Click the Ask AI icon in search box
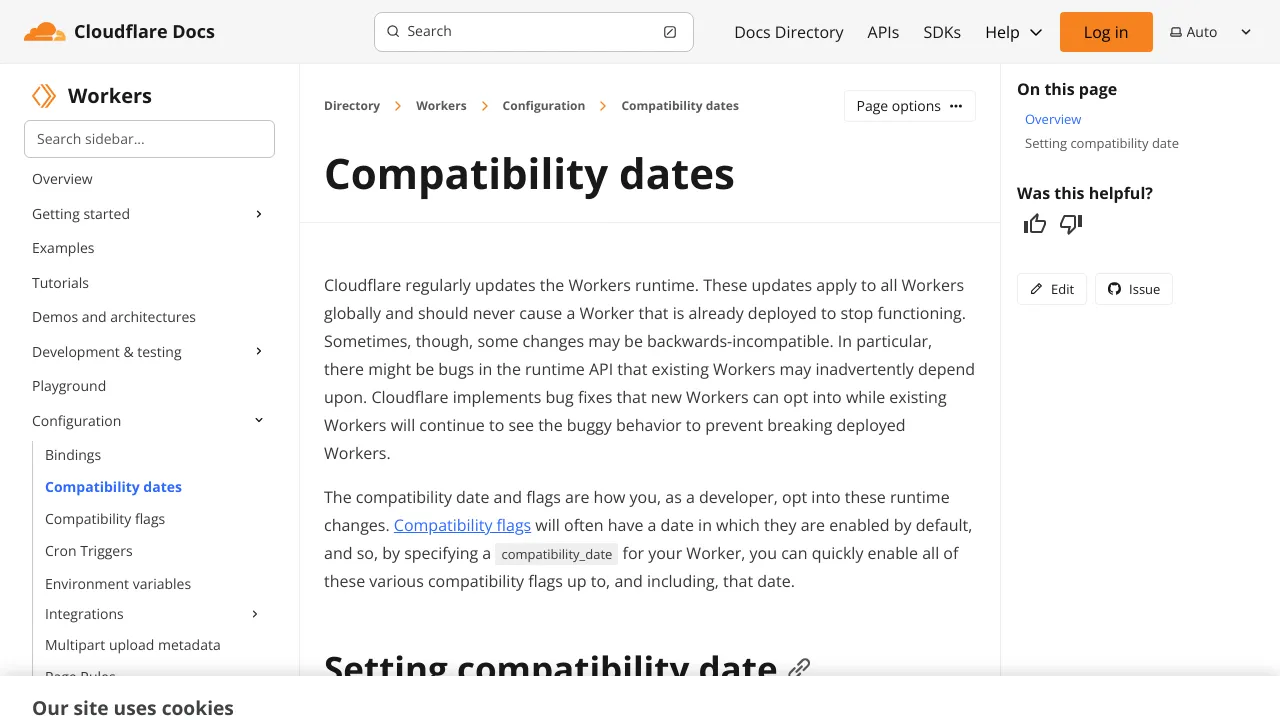Viewport: 1280px width, 720px height. (x=670, y=32)
